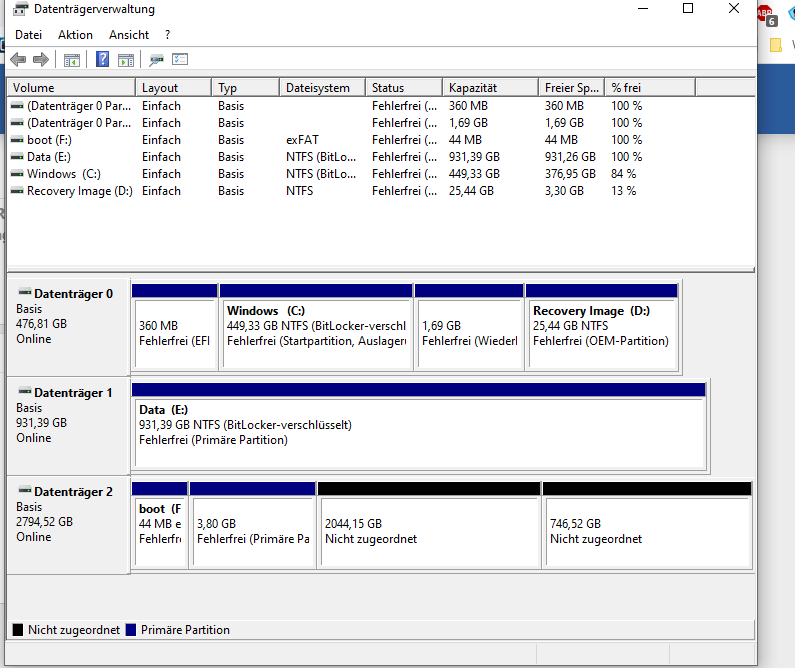Click the 449,33 GB capacity cell
The width and height of the screenshot is (795, 668).
tap(474, 174)
